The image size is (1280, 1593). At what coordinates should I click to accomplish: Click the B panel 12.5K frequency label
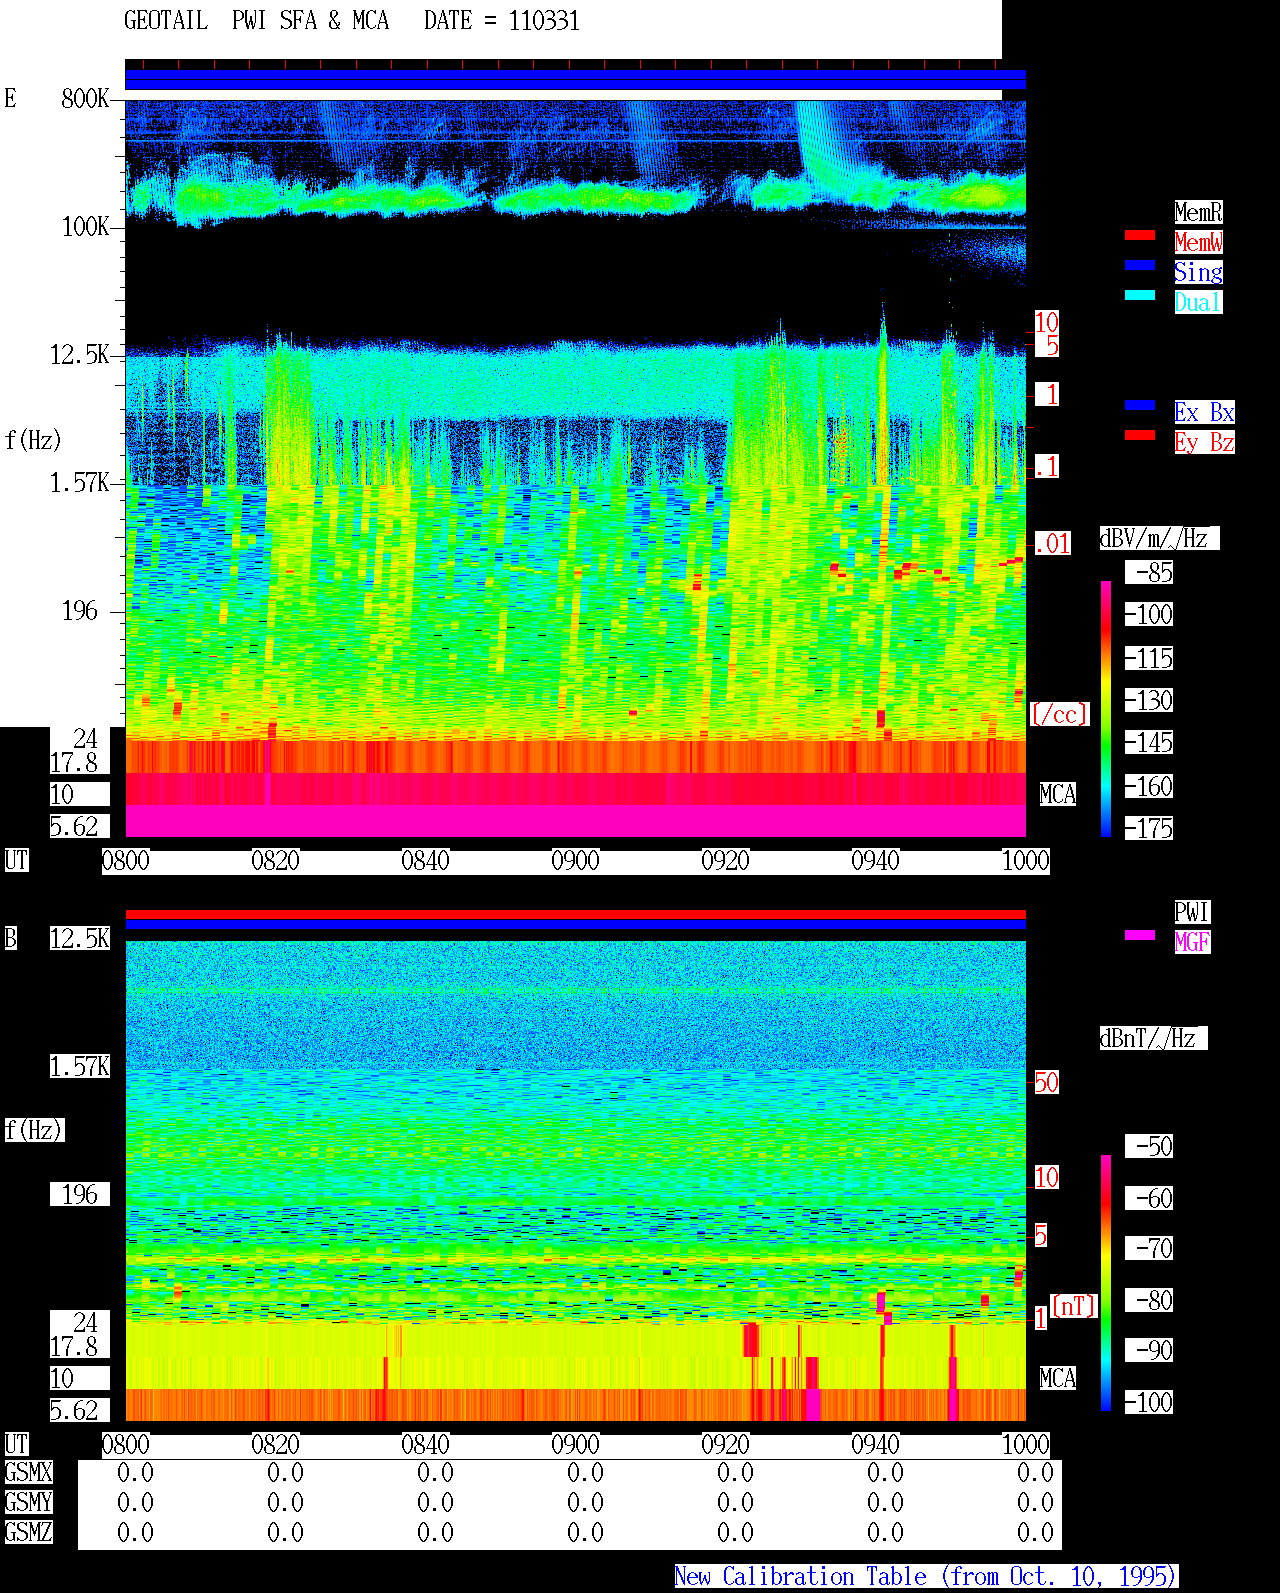pyautogui.click(x=80, y=938)
